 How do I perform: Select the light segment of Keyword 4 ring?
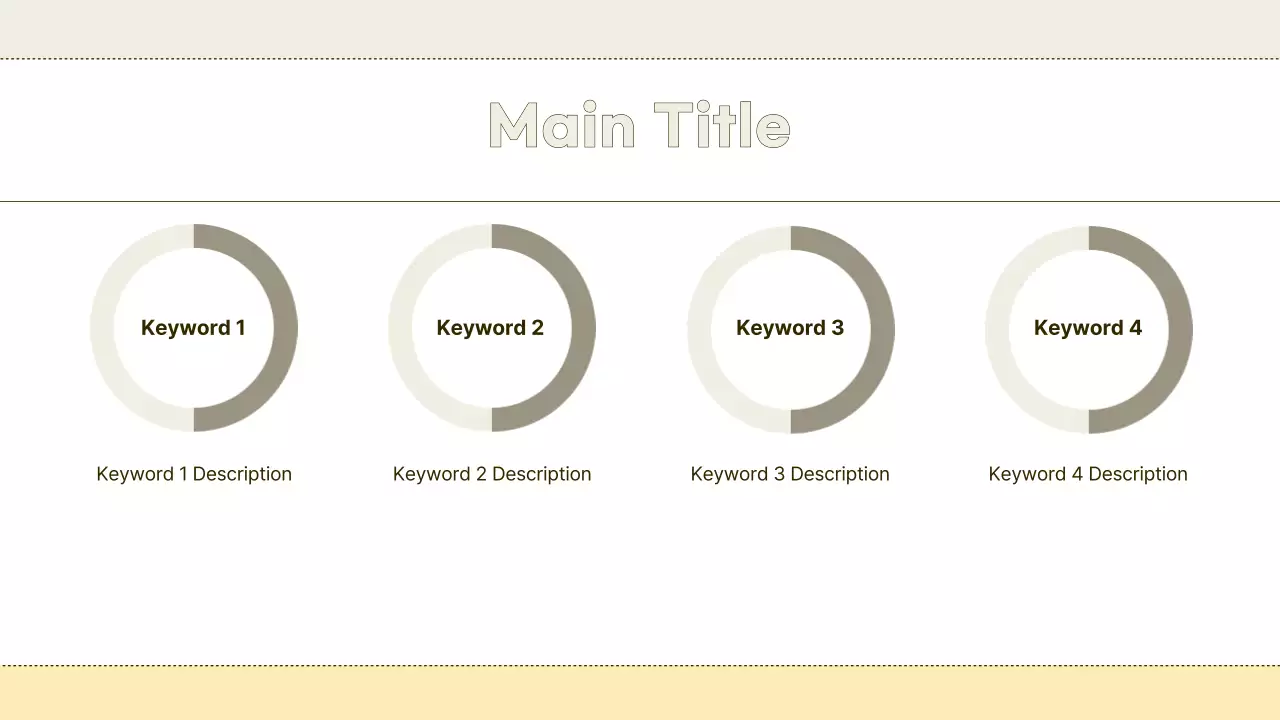point(997,330)
